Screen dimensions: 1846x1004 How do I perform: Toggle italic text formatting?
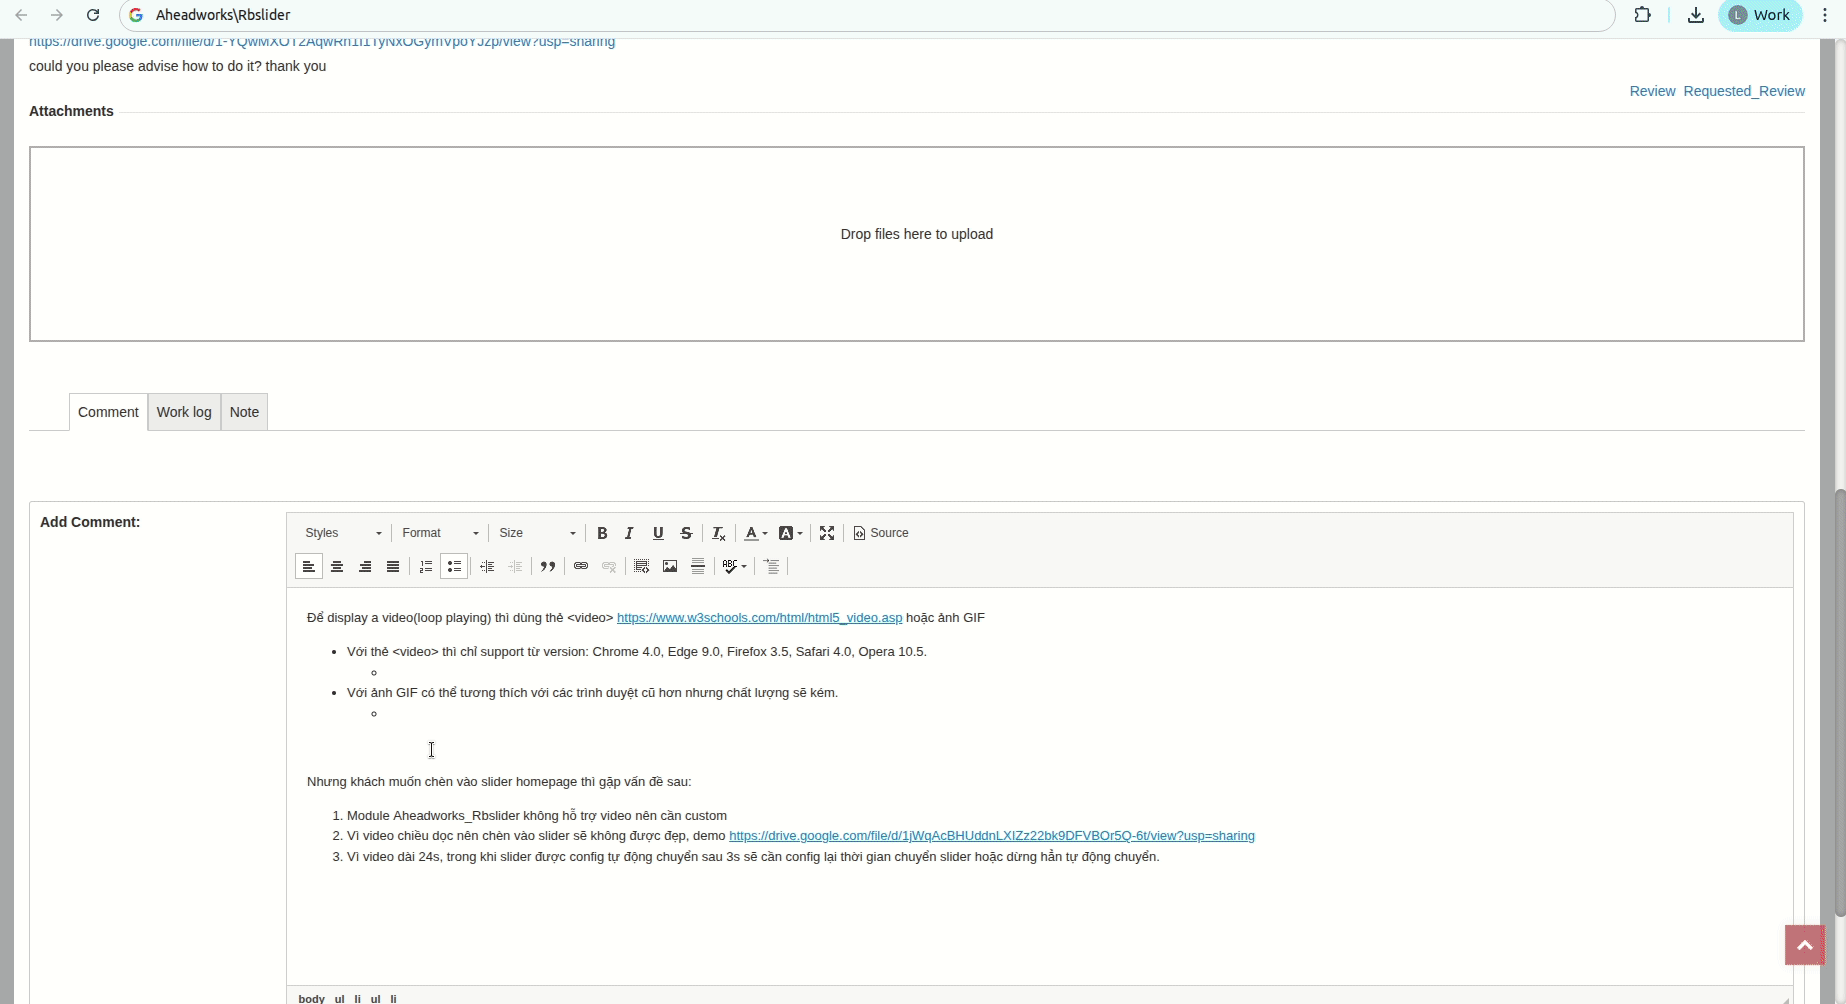629,533
